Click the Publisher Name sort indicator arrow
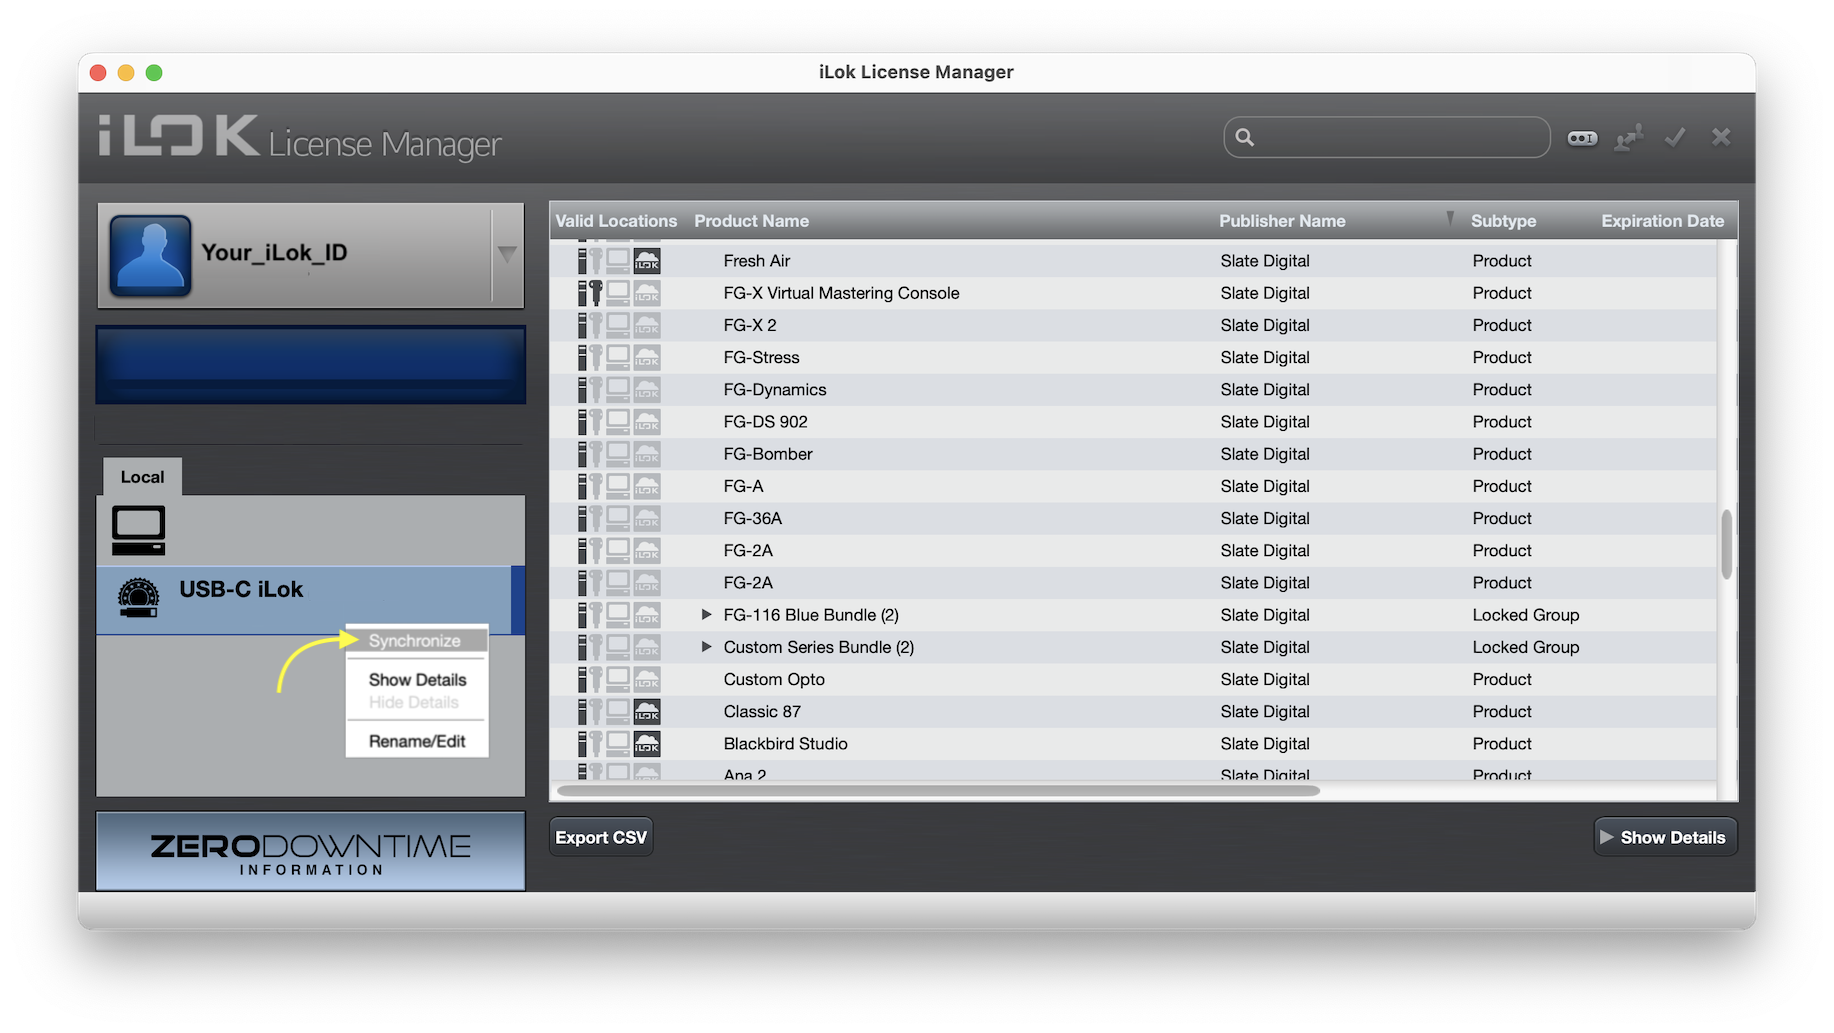Screen dimensions: 1834x1033 point(1450,219)
